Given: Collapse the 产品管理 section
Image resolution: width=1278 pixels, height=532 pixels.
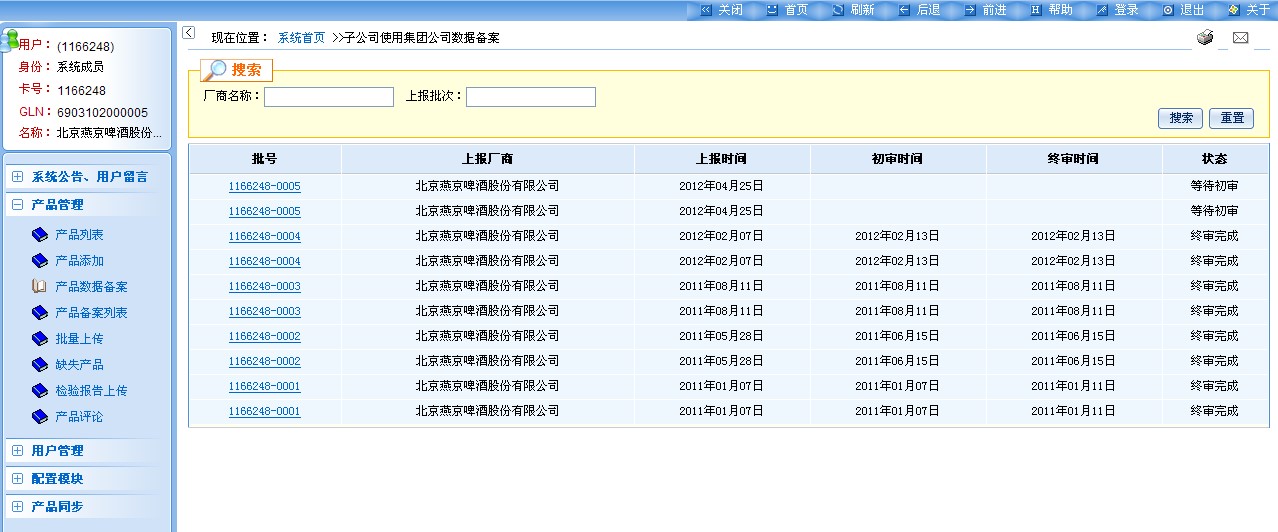Looking at the screenshot, I should 18,205.
